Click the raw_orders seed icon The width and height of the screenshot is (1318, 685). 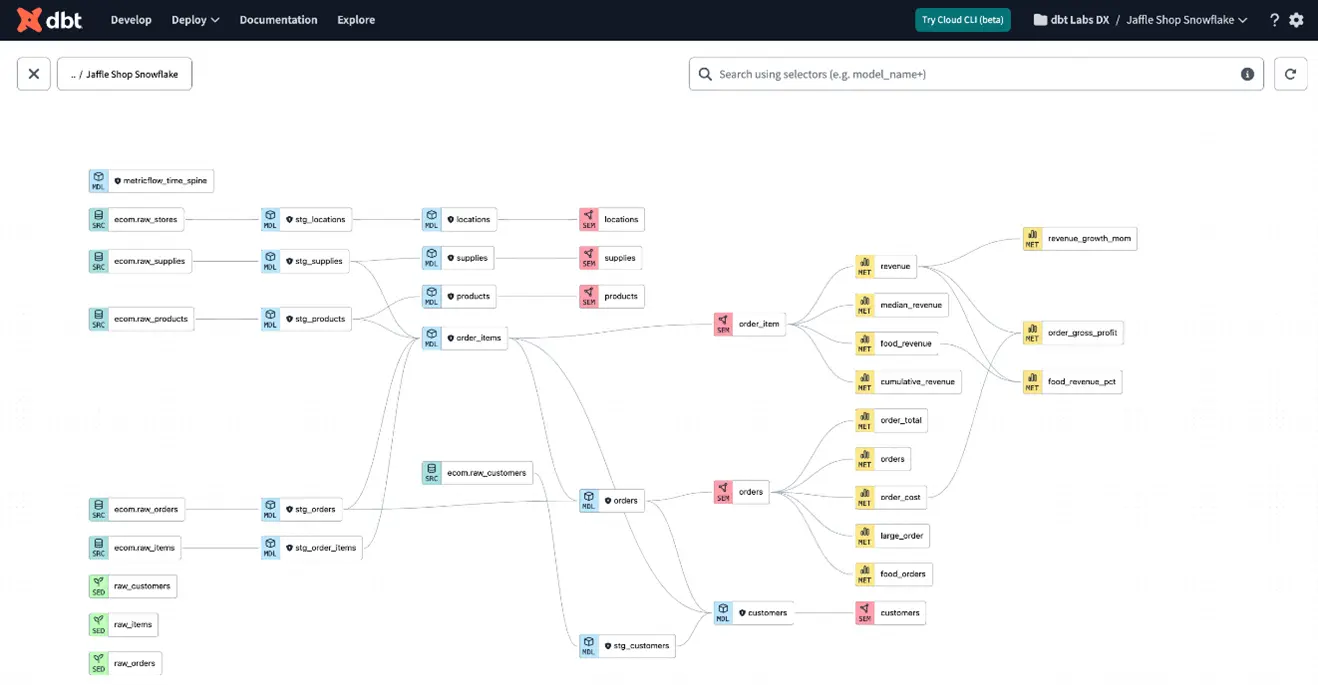[x=98, y=663]
